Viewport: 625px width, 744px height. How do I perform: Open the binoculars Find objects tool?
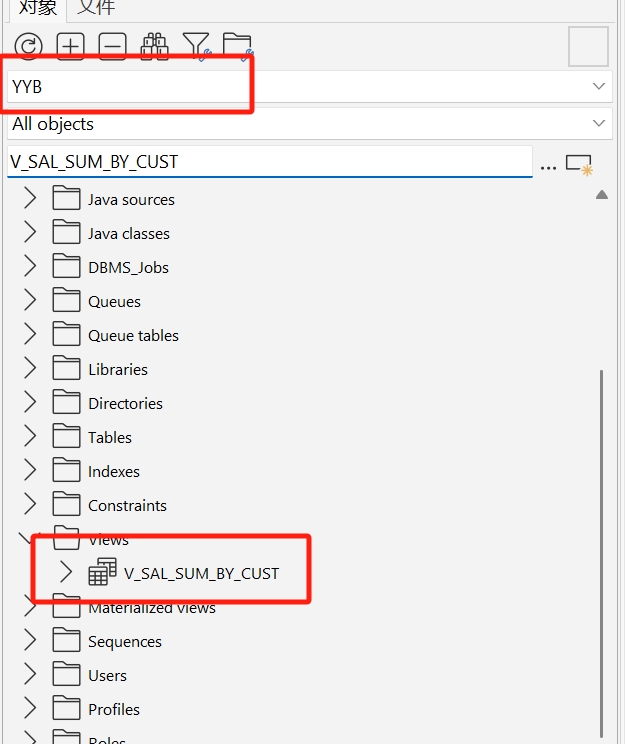[154, 46]
